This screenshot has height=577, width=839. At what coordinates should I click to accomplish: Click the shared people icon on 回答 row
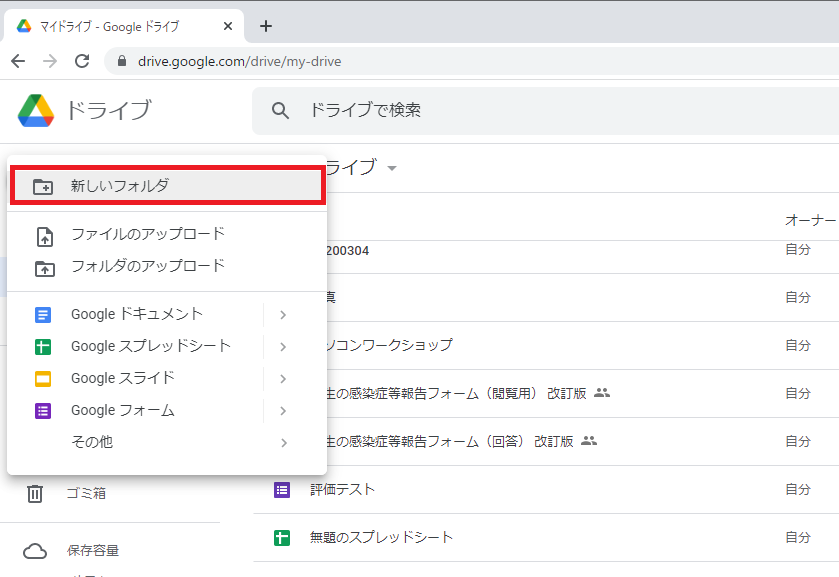click(x=589, y=441)
